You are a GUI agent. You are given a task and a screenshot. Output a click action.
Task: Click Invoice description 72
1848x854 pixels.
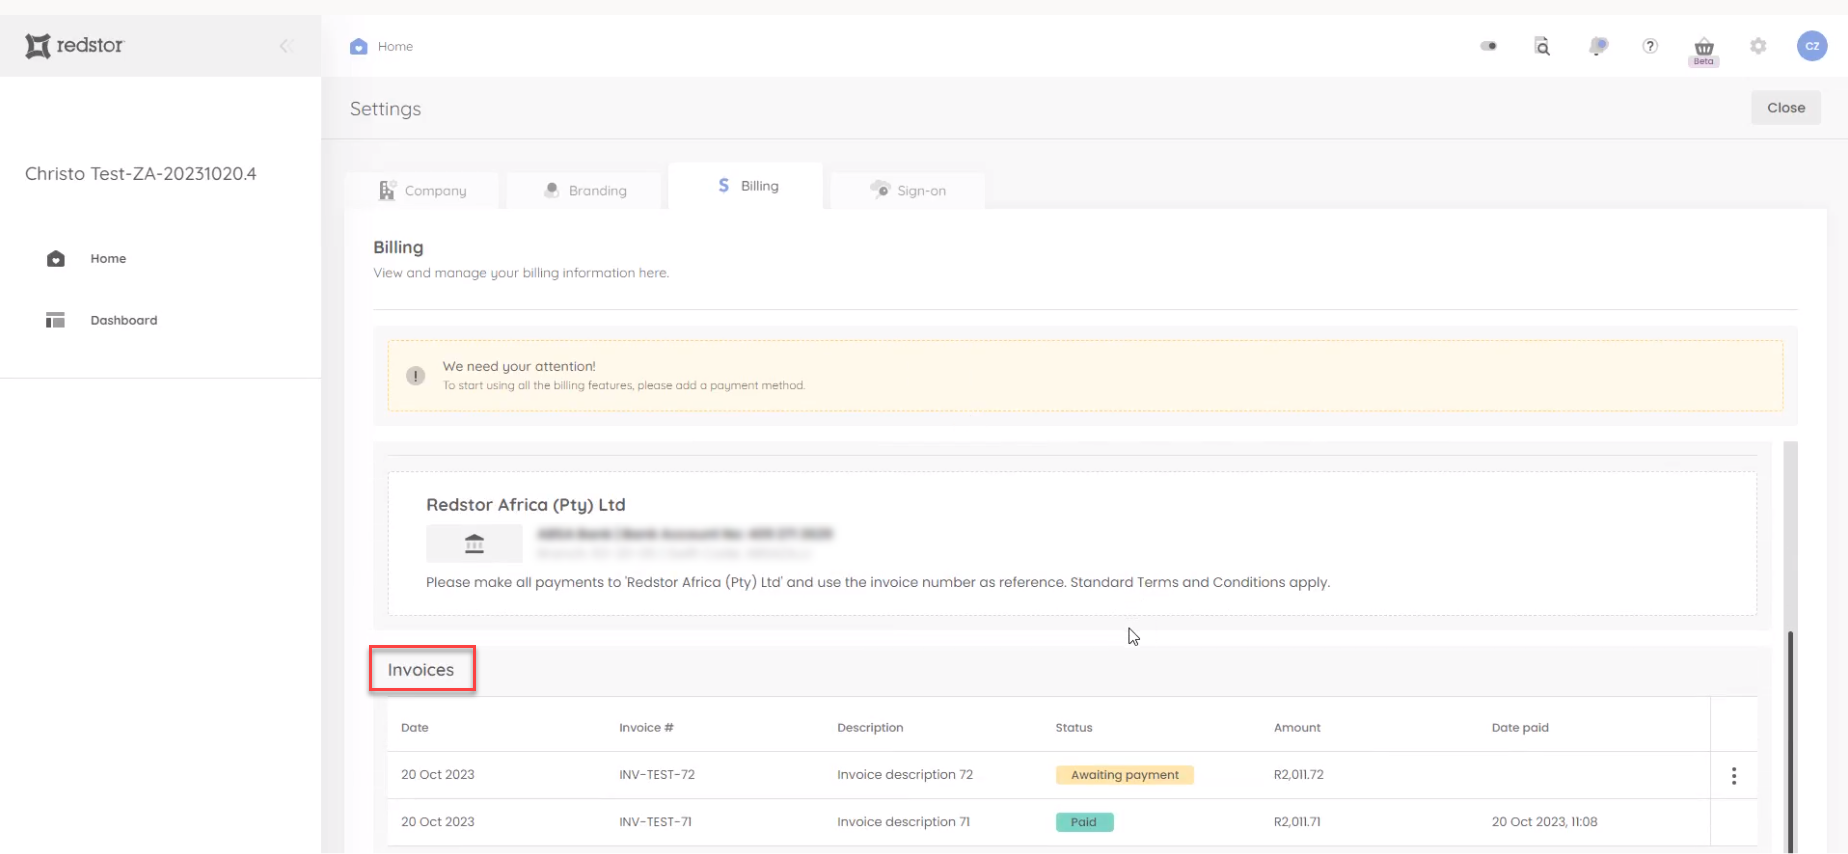pyautogui.click(x=905, y=775)
